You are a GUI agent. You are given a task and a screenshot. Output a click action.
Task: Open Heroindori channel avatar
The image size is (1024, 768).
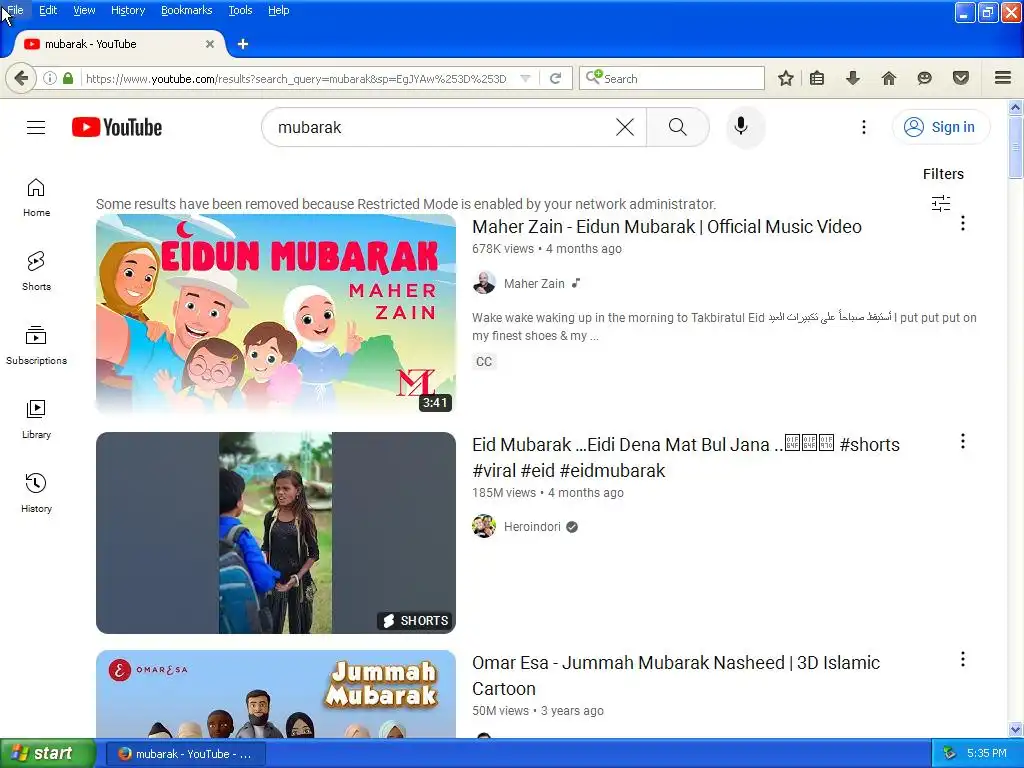click(484, 526)
